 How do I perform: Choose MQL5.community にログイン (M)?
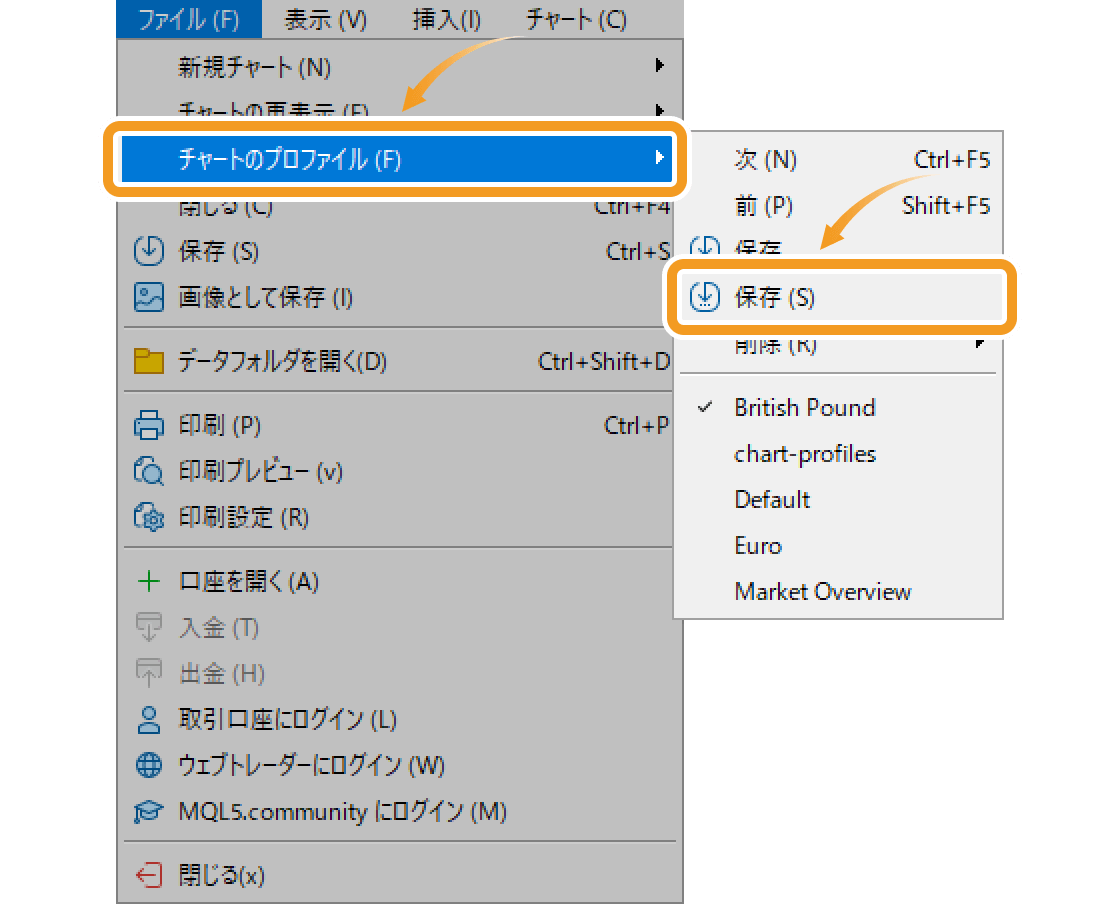click(399, 811)
